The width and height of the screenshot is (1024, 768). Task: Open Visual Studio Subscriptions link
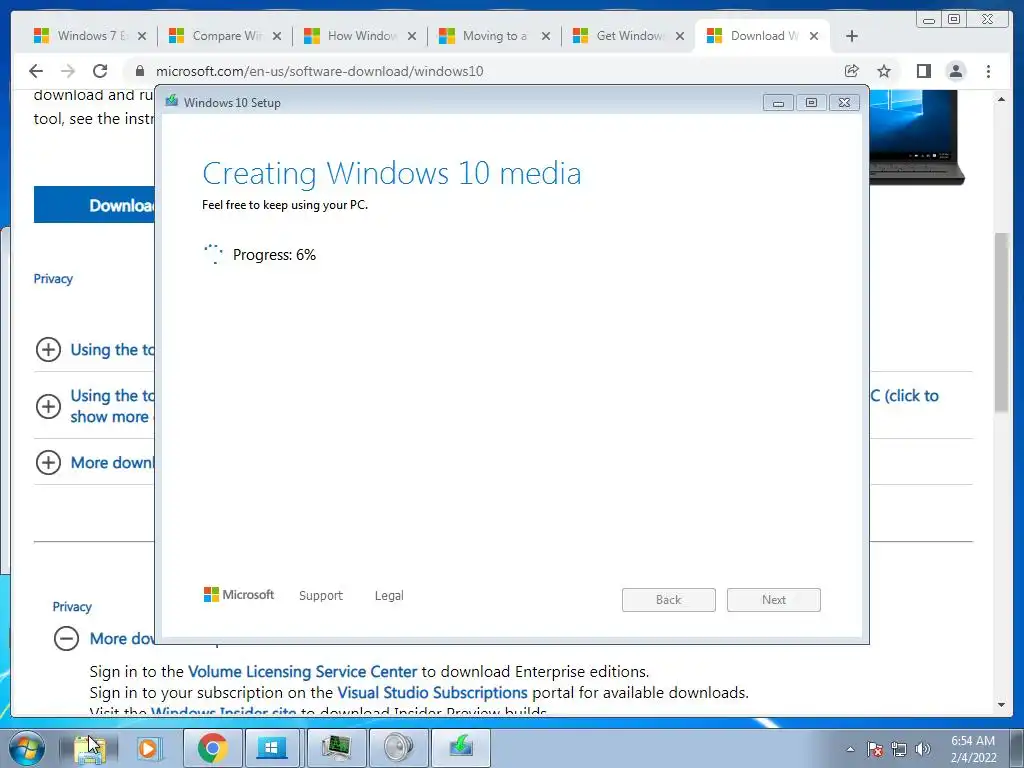tap(432, 692)
